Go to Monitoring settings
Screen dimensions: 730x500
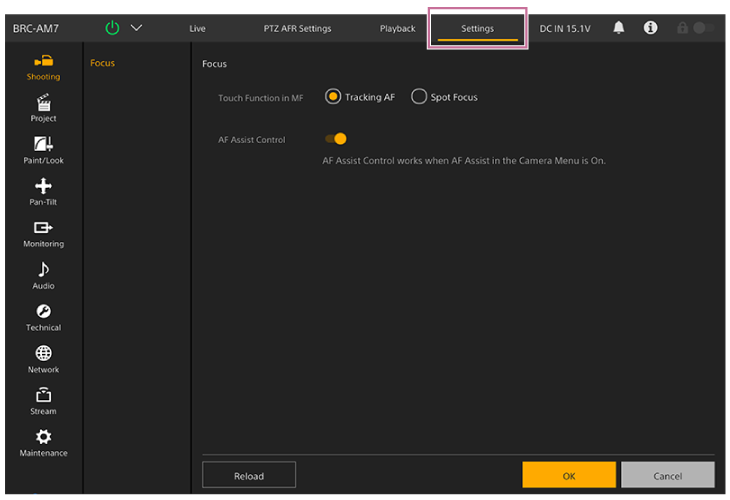pos(43,234)
